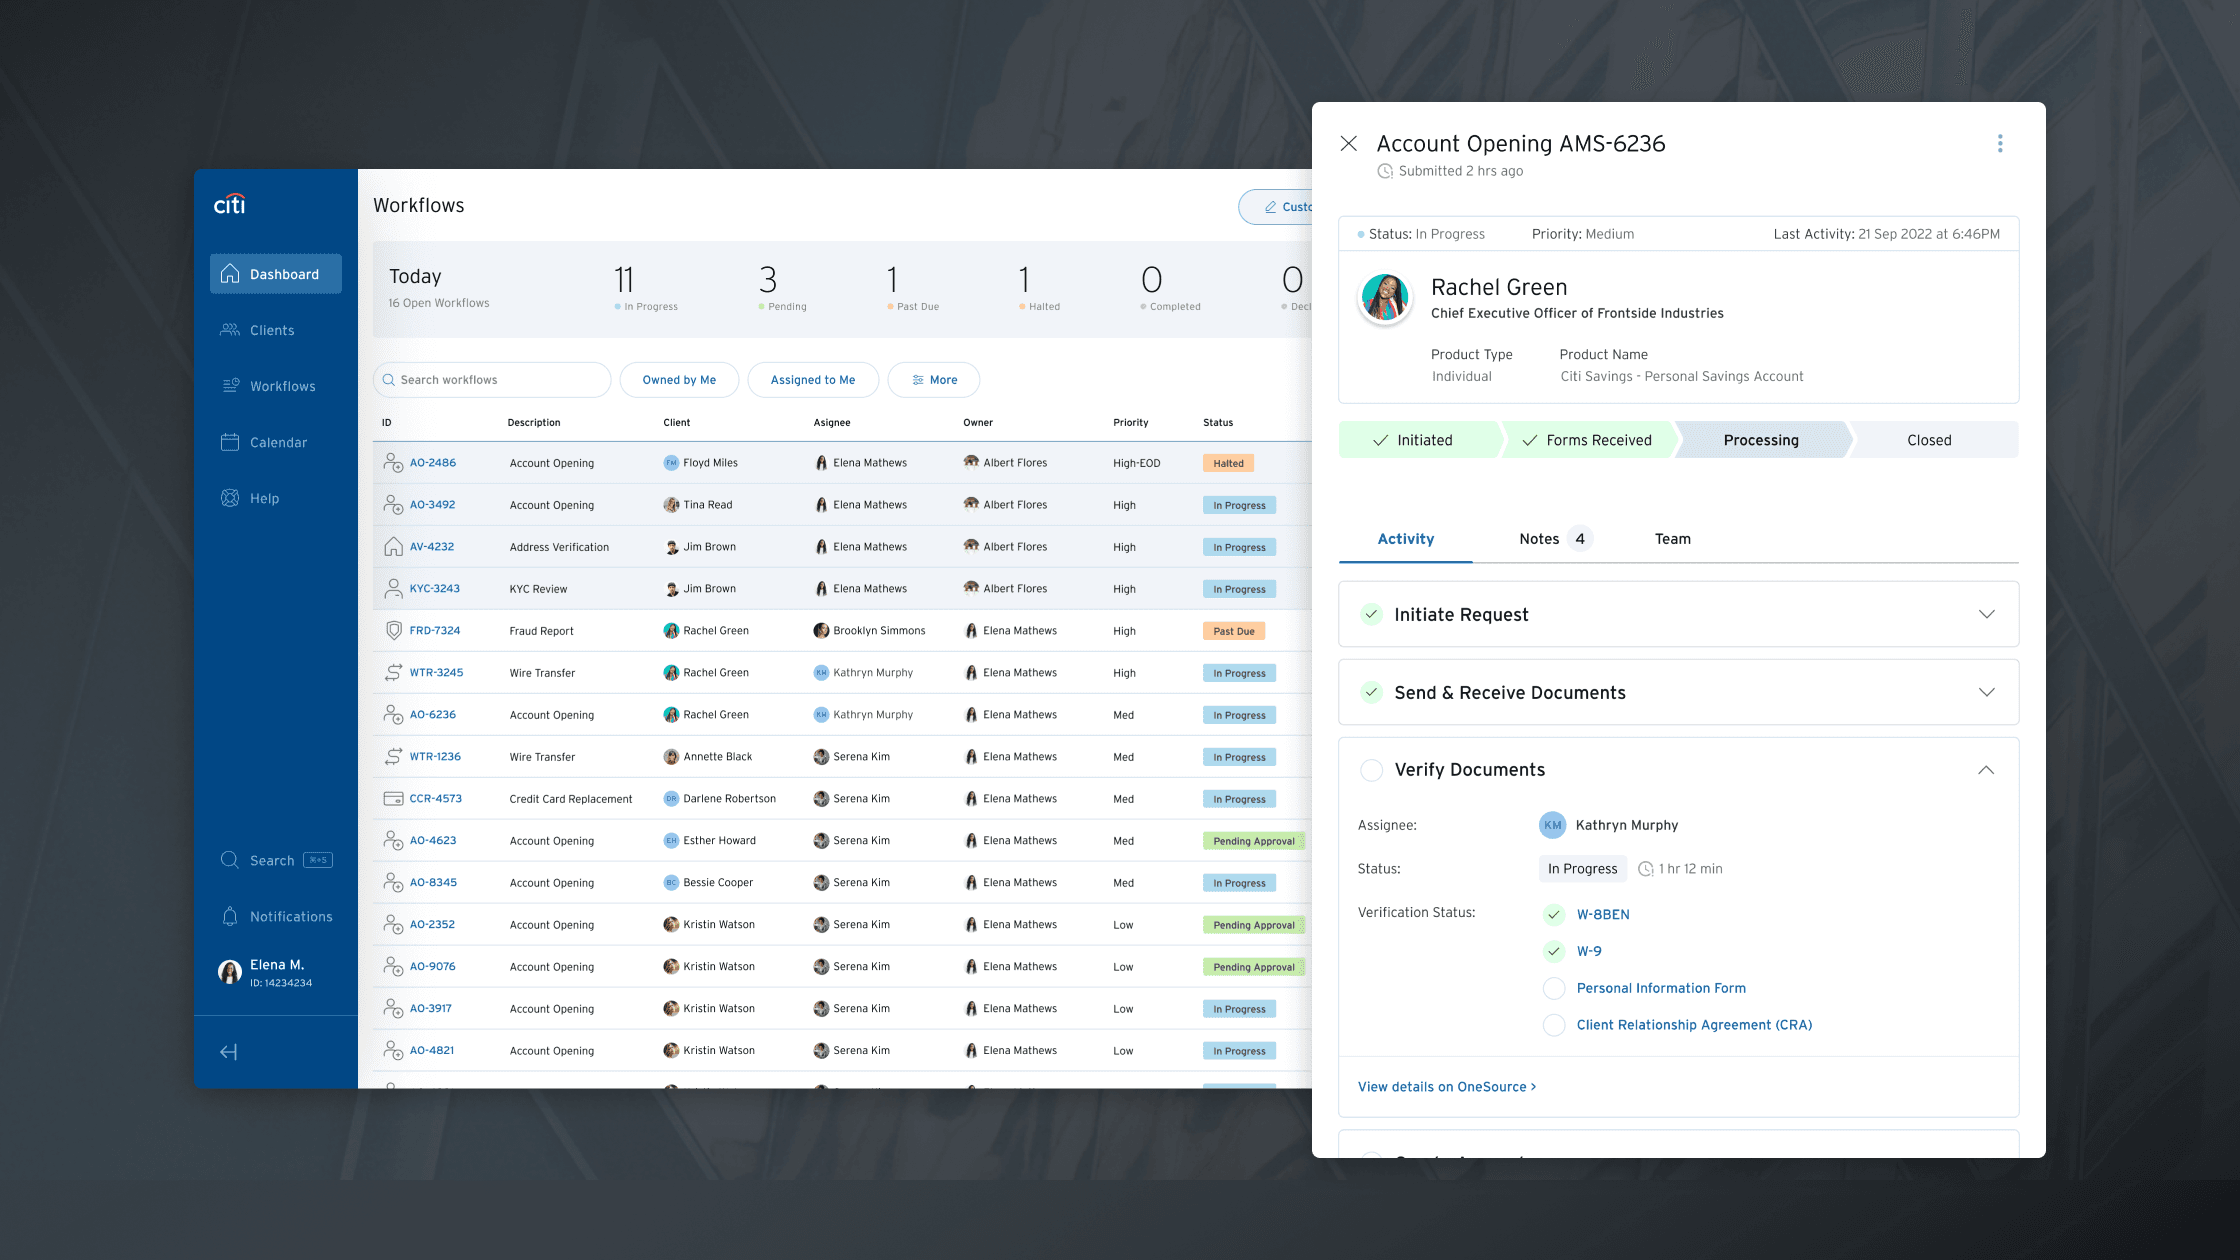Click Halted status badge for AO-2486
The image size is (2240, 1260).
1228,463
